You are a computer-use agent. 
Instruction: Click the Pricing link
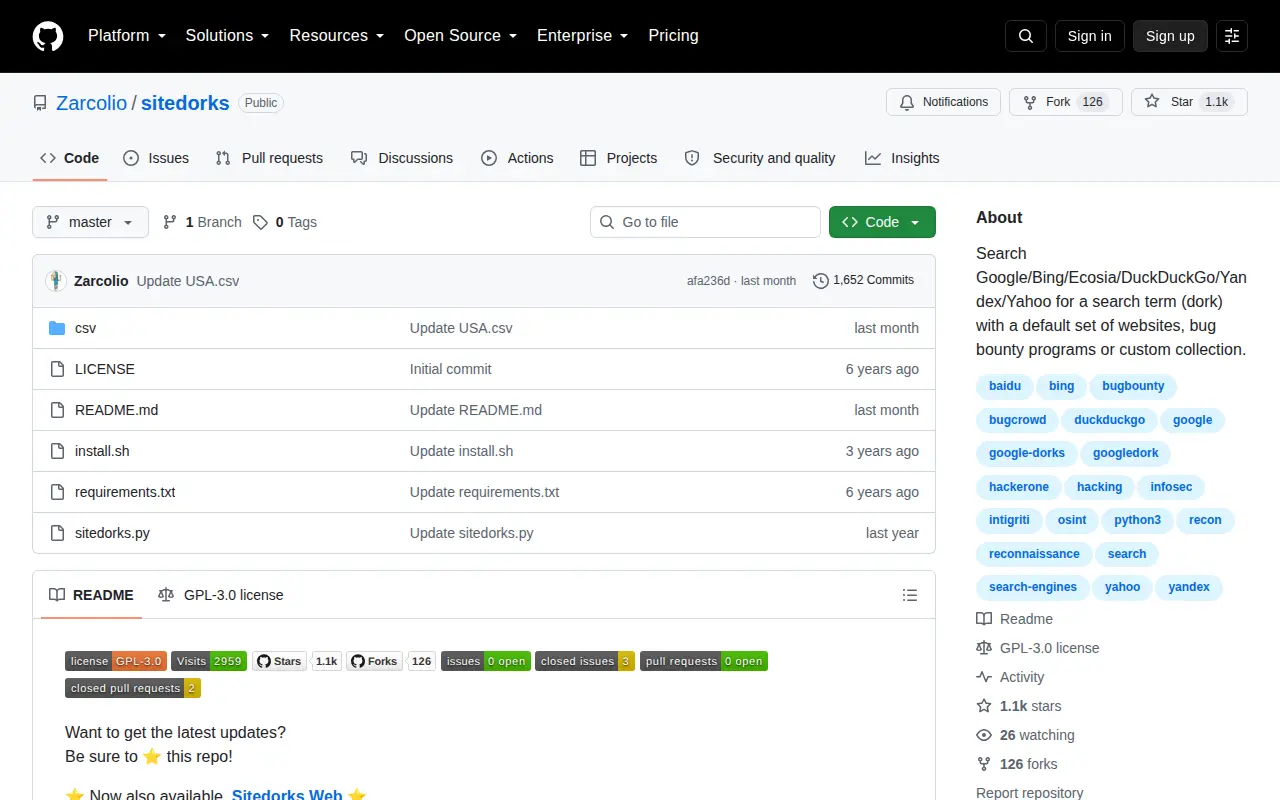pos(673,36)
